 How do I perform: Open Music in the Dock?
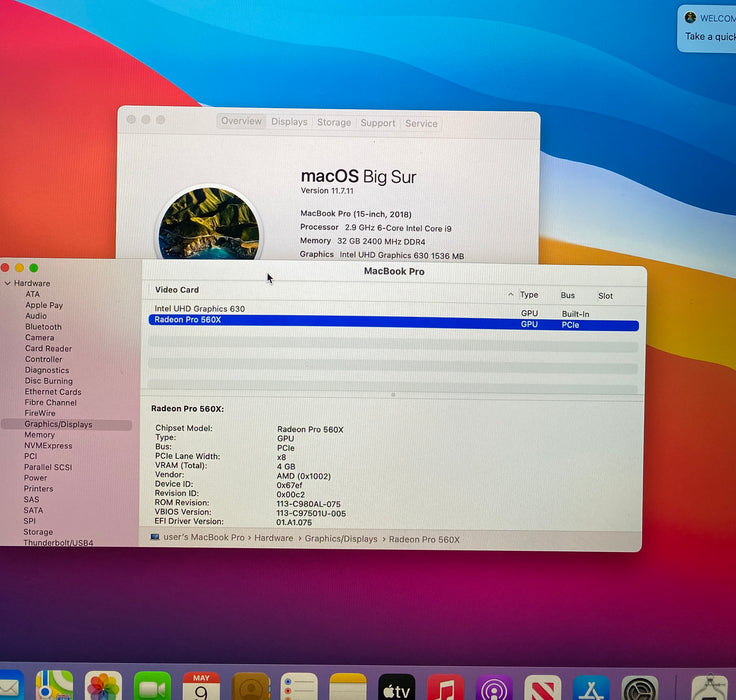pyautogui.click(x=445, y=689)
